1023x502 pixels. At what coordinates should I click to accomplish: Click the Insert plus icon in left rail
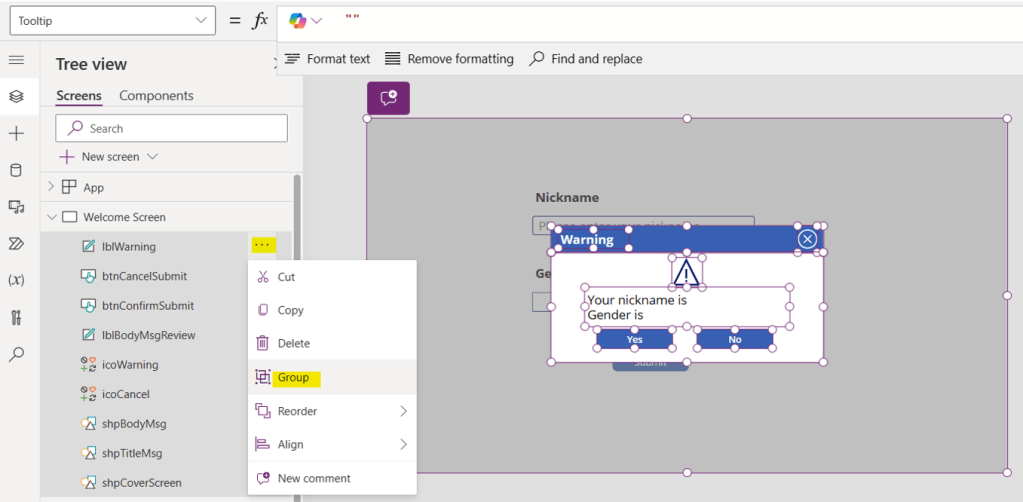(16, 134)
